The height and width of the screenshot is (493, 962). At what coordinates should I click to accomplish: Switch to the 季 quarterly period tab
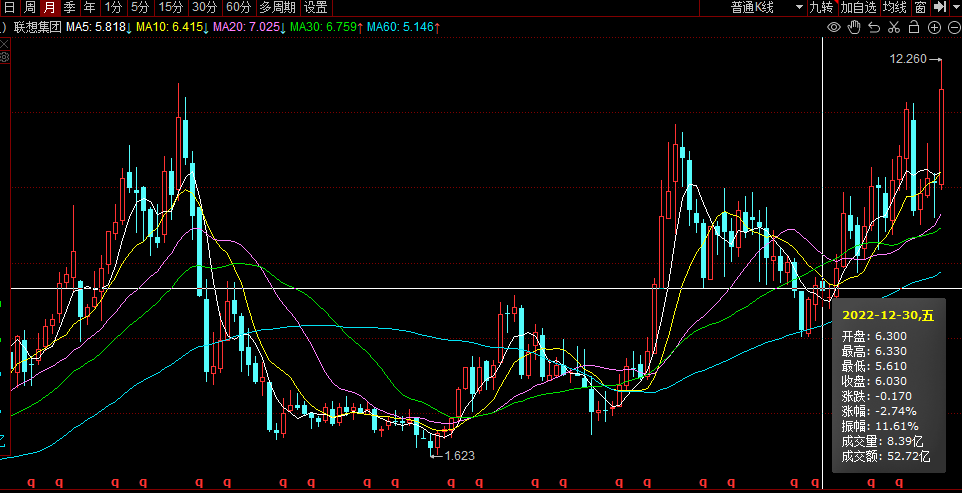click(x=69, y=7)
